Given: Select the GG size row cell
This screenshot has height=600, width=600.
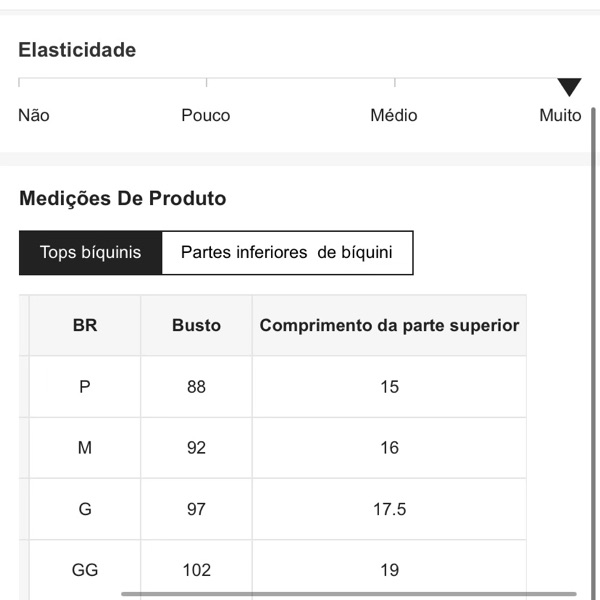Looking at the screenshot, I should [85, 570].
